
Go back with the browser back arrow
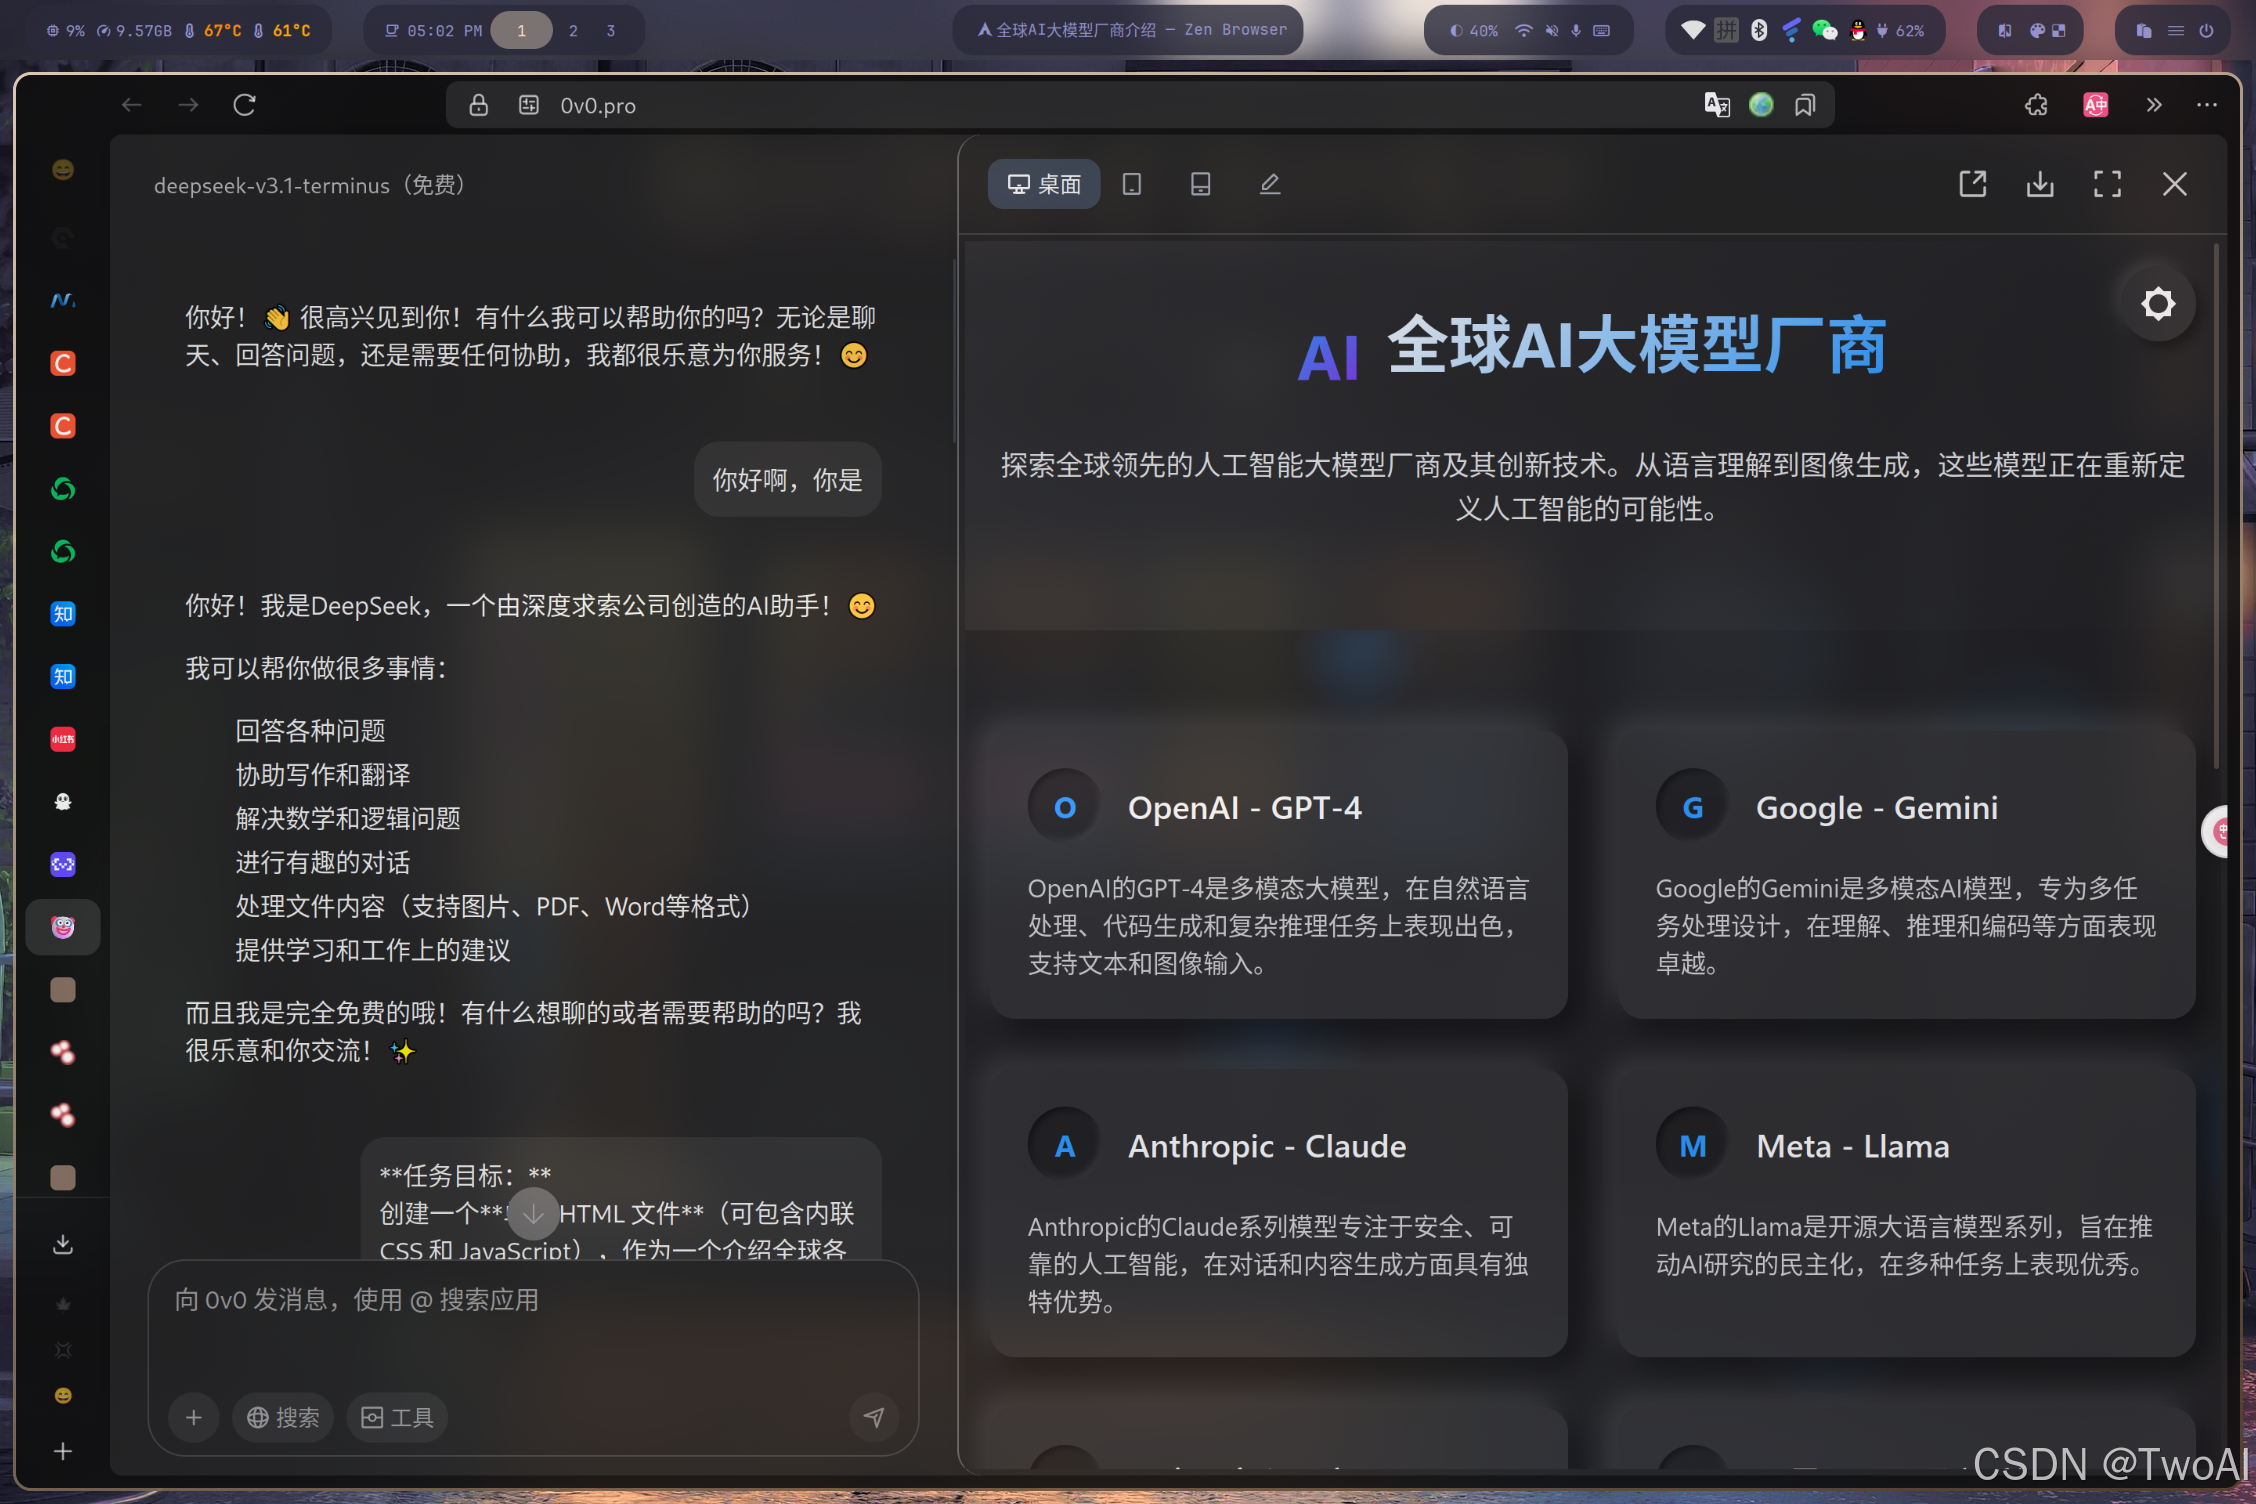point(131,105)
